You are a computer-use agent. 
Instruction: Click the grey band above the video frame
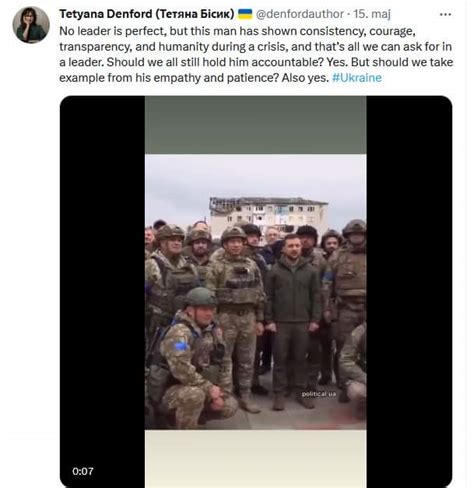255,125
